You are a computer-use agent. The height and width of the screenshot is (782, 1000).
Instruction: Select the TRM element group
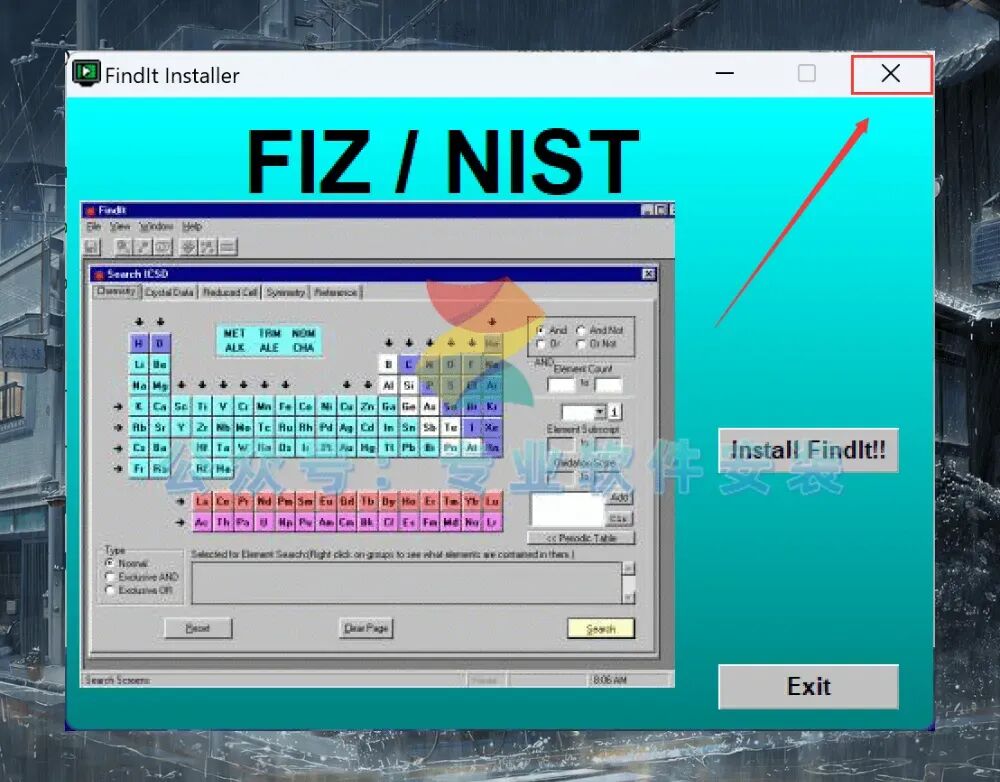(269, 334)
